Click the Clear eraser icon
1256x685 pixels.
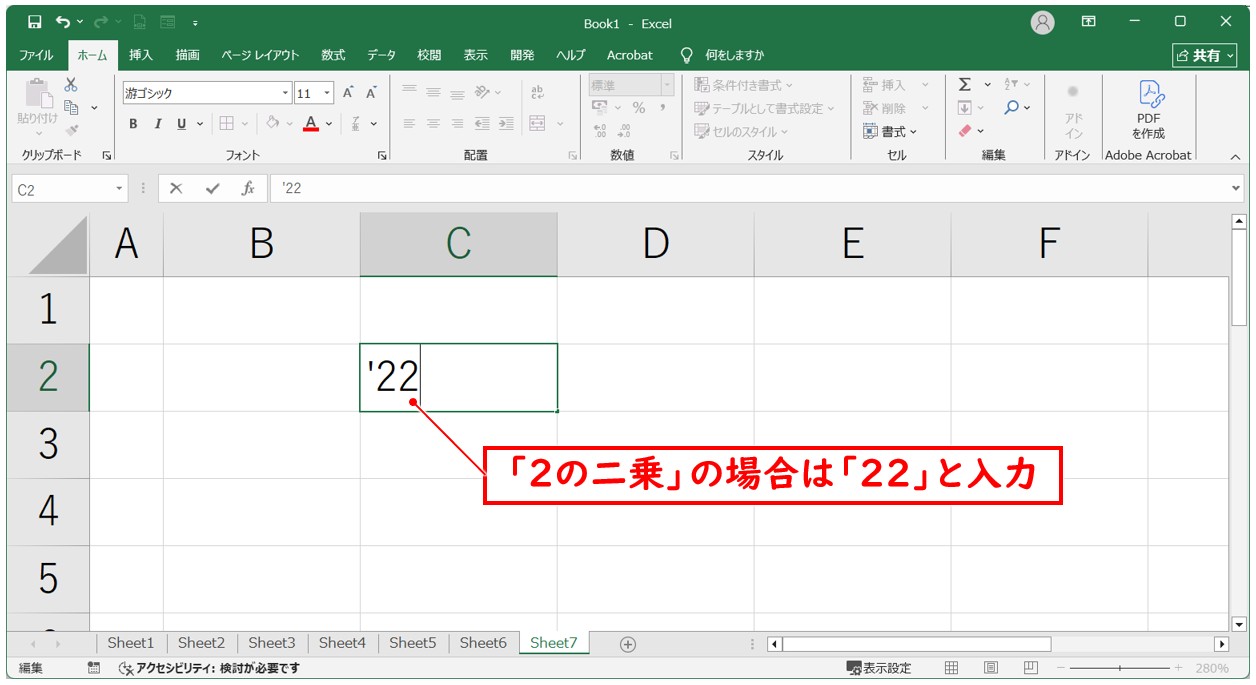coord(965,131)
